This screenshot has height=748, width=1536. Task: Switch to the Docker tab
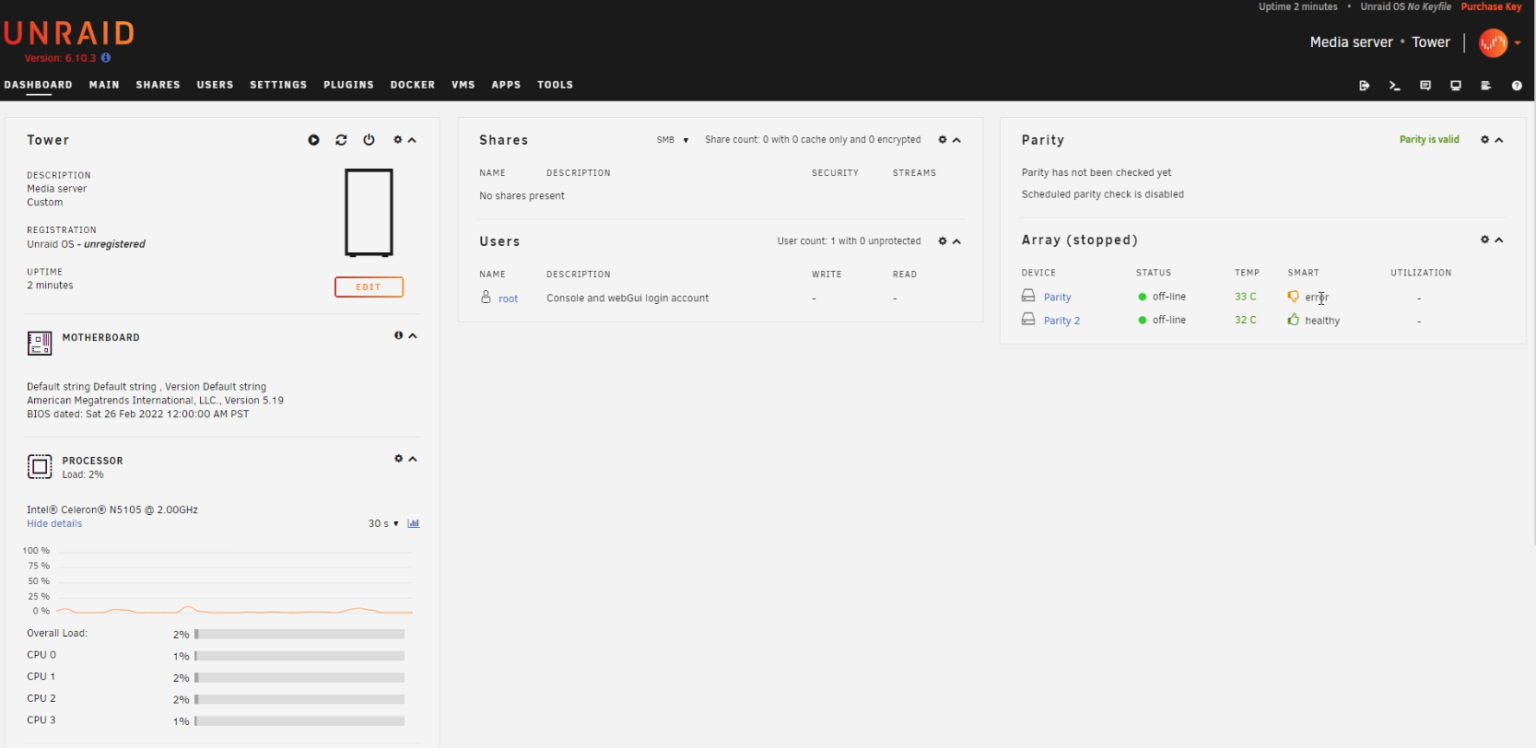[x=412, y=85]
